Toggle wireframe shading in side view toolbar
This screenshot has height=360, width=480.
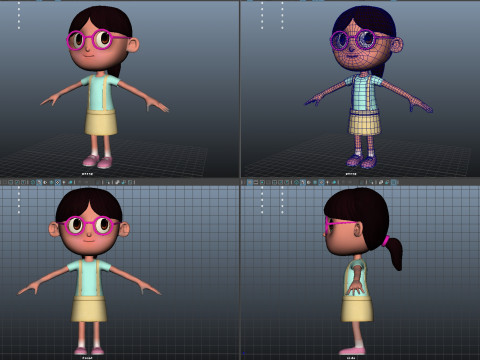tap(297, 182)
